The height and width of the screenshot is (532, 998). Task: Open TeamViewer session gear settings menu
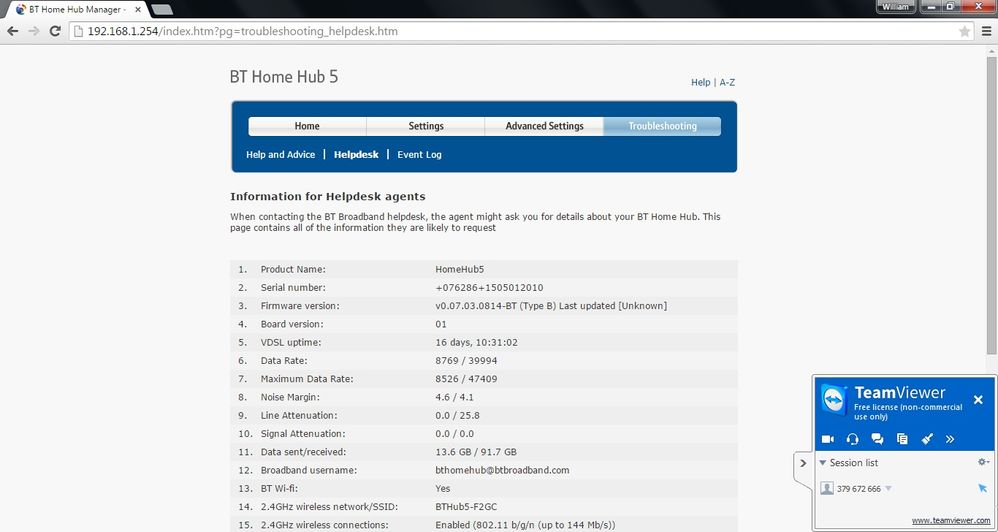[x=983, y=463]
